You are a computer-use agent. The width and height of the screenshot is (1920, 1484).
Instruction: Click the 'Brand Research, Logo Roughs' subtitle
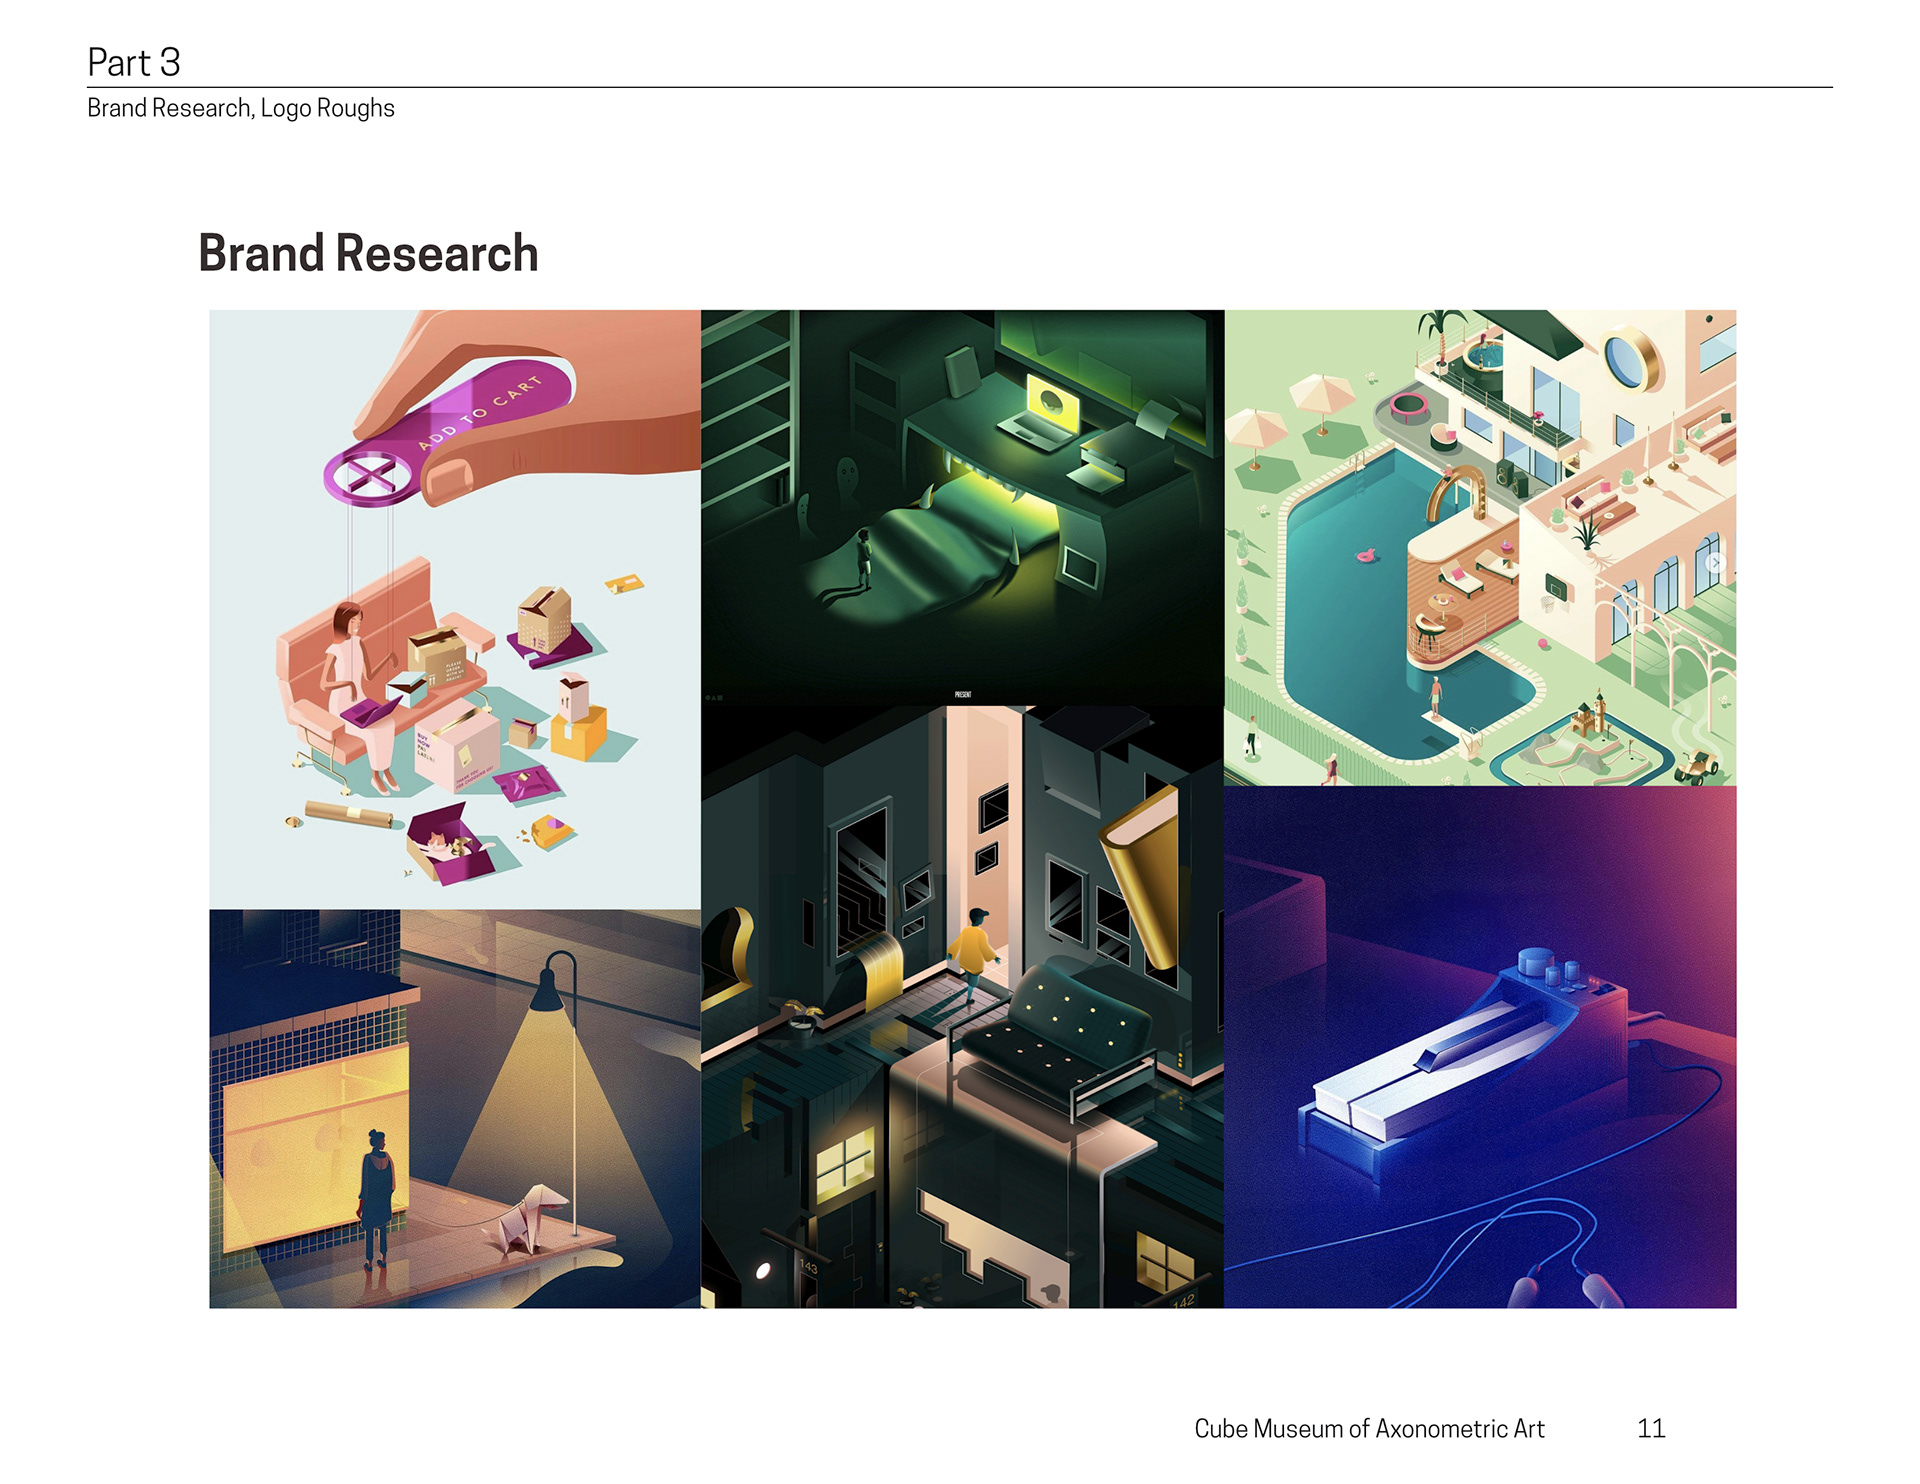coord(240,108)
